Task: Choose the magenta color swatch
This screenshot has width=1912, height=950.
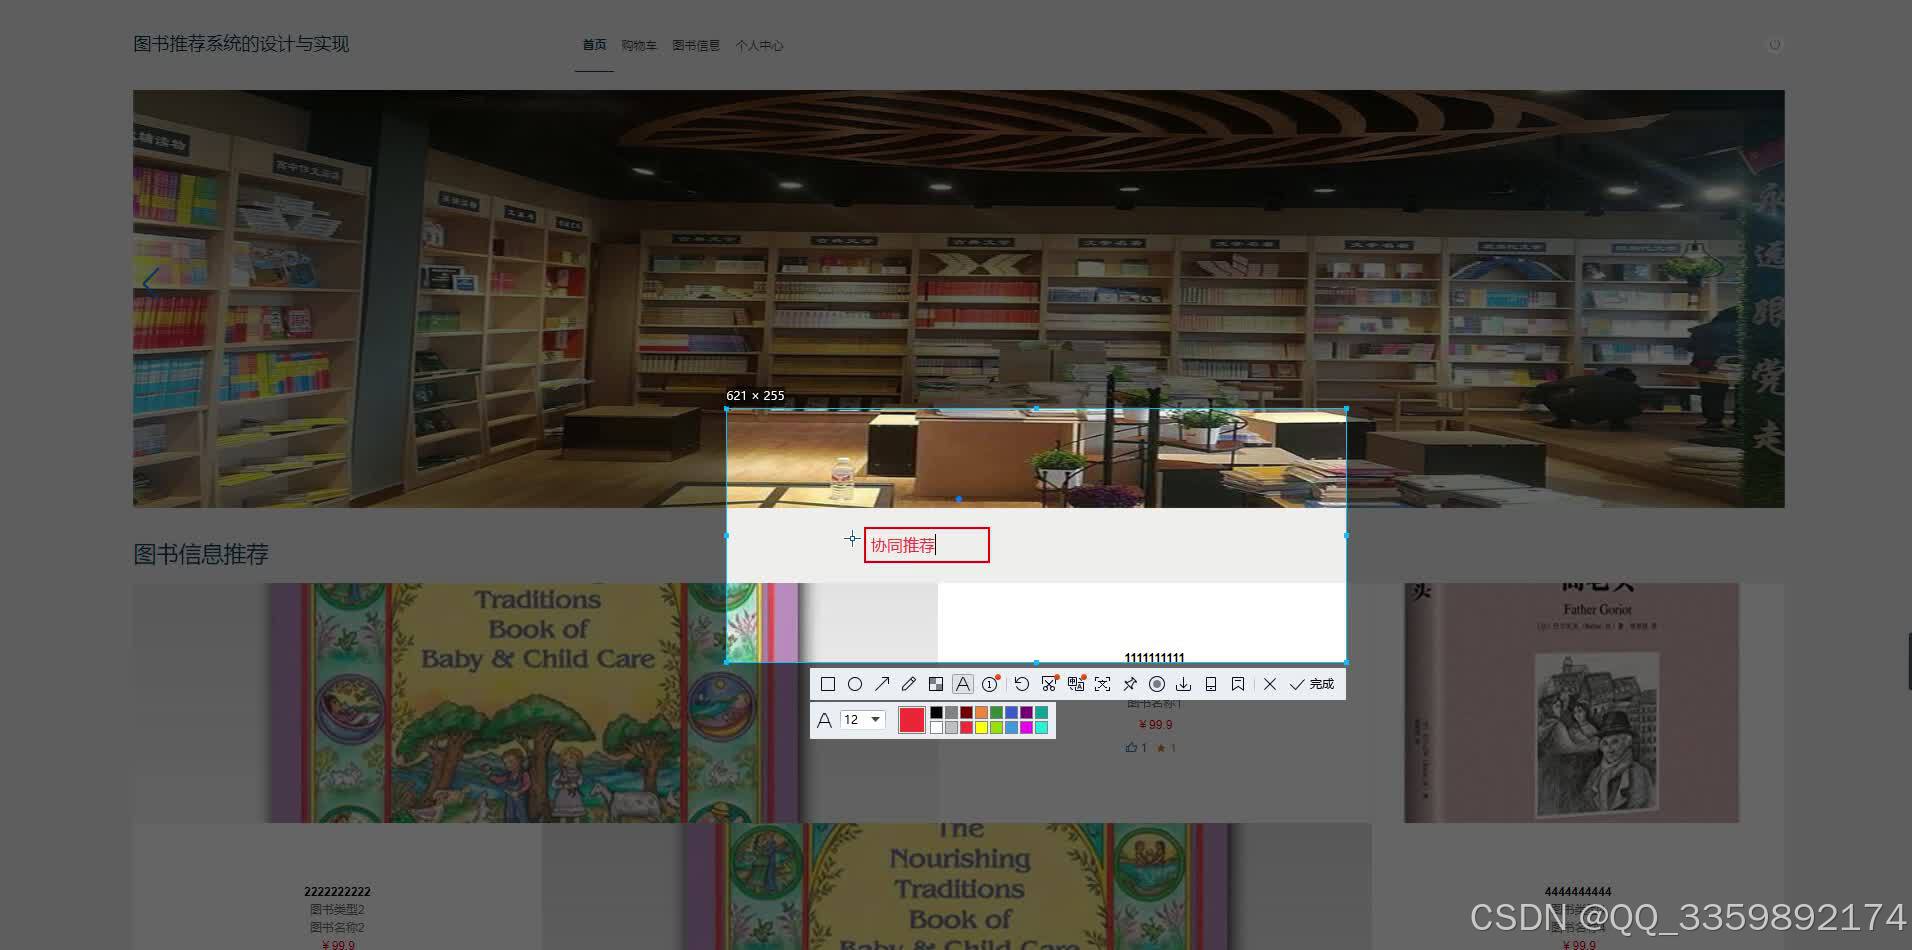Action: (x=1026, y=727)
